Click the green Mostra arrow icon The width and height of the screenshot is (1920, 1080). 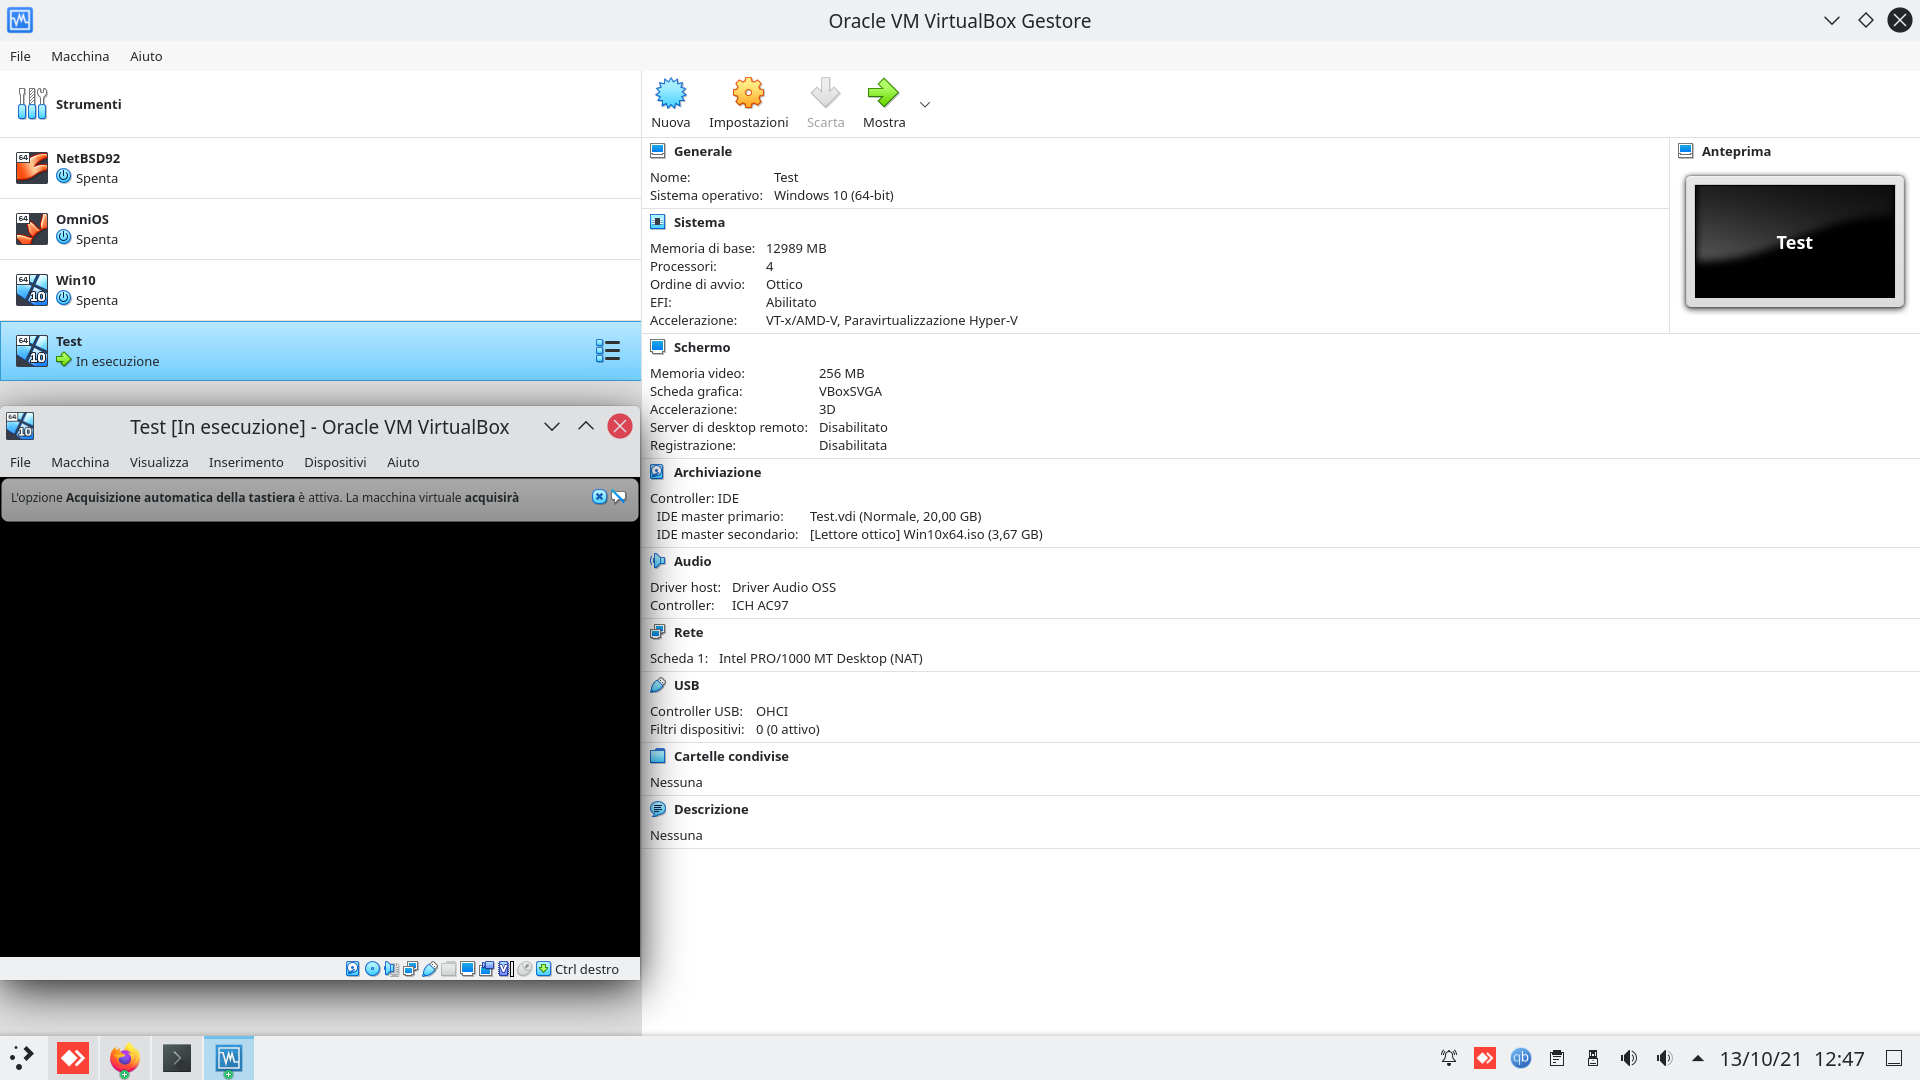883,94
